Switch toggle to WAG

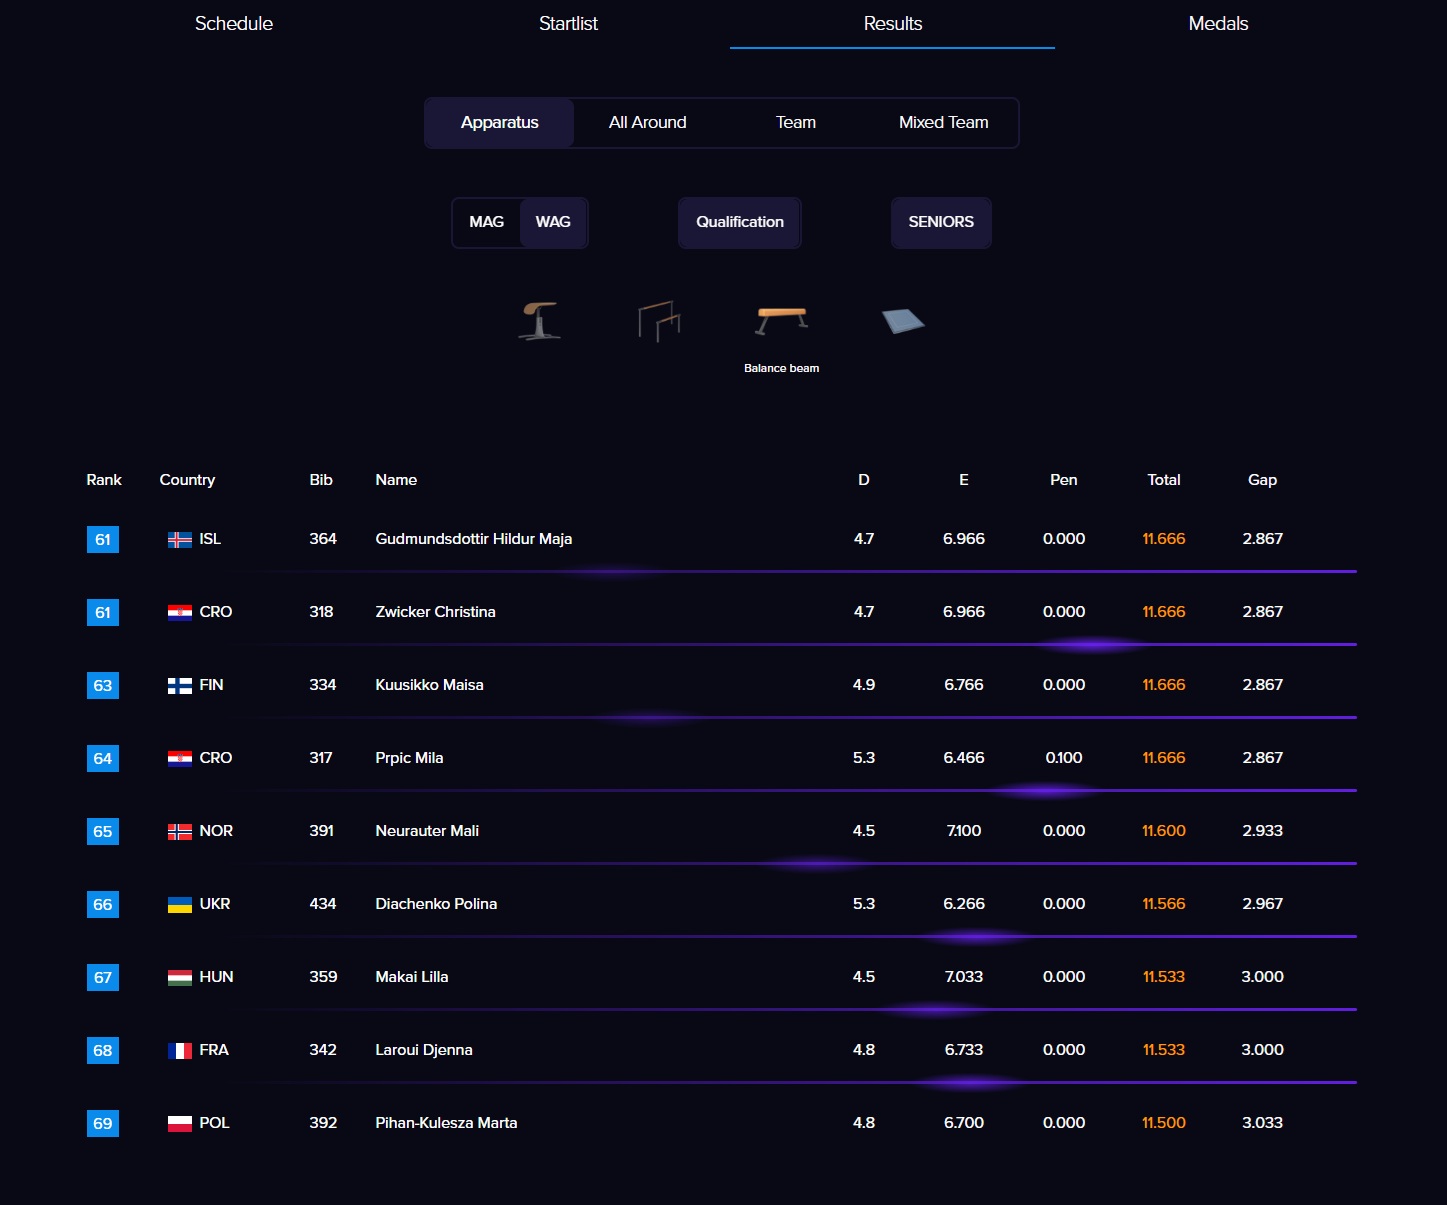(x=553, y=222)
